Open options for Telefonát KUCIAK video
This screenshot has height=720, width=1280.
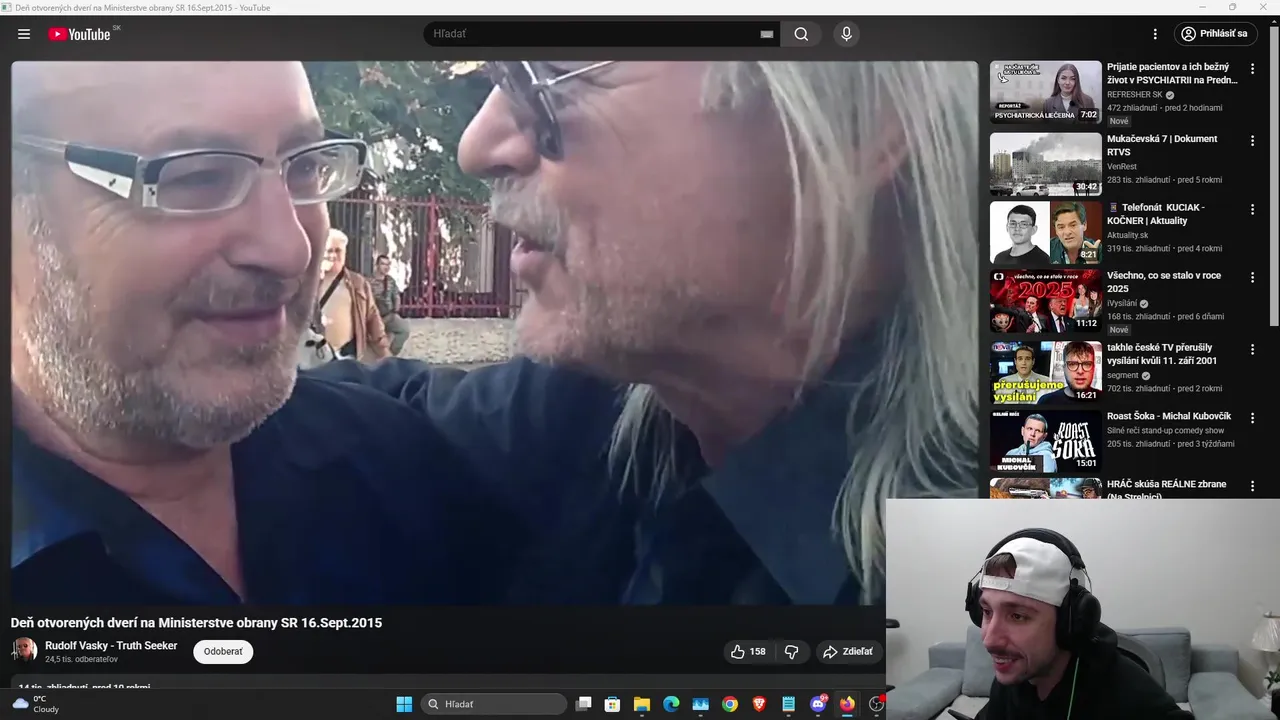point(1252,210)
